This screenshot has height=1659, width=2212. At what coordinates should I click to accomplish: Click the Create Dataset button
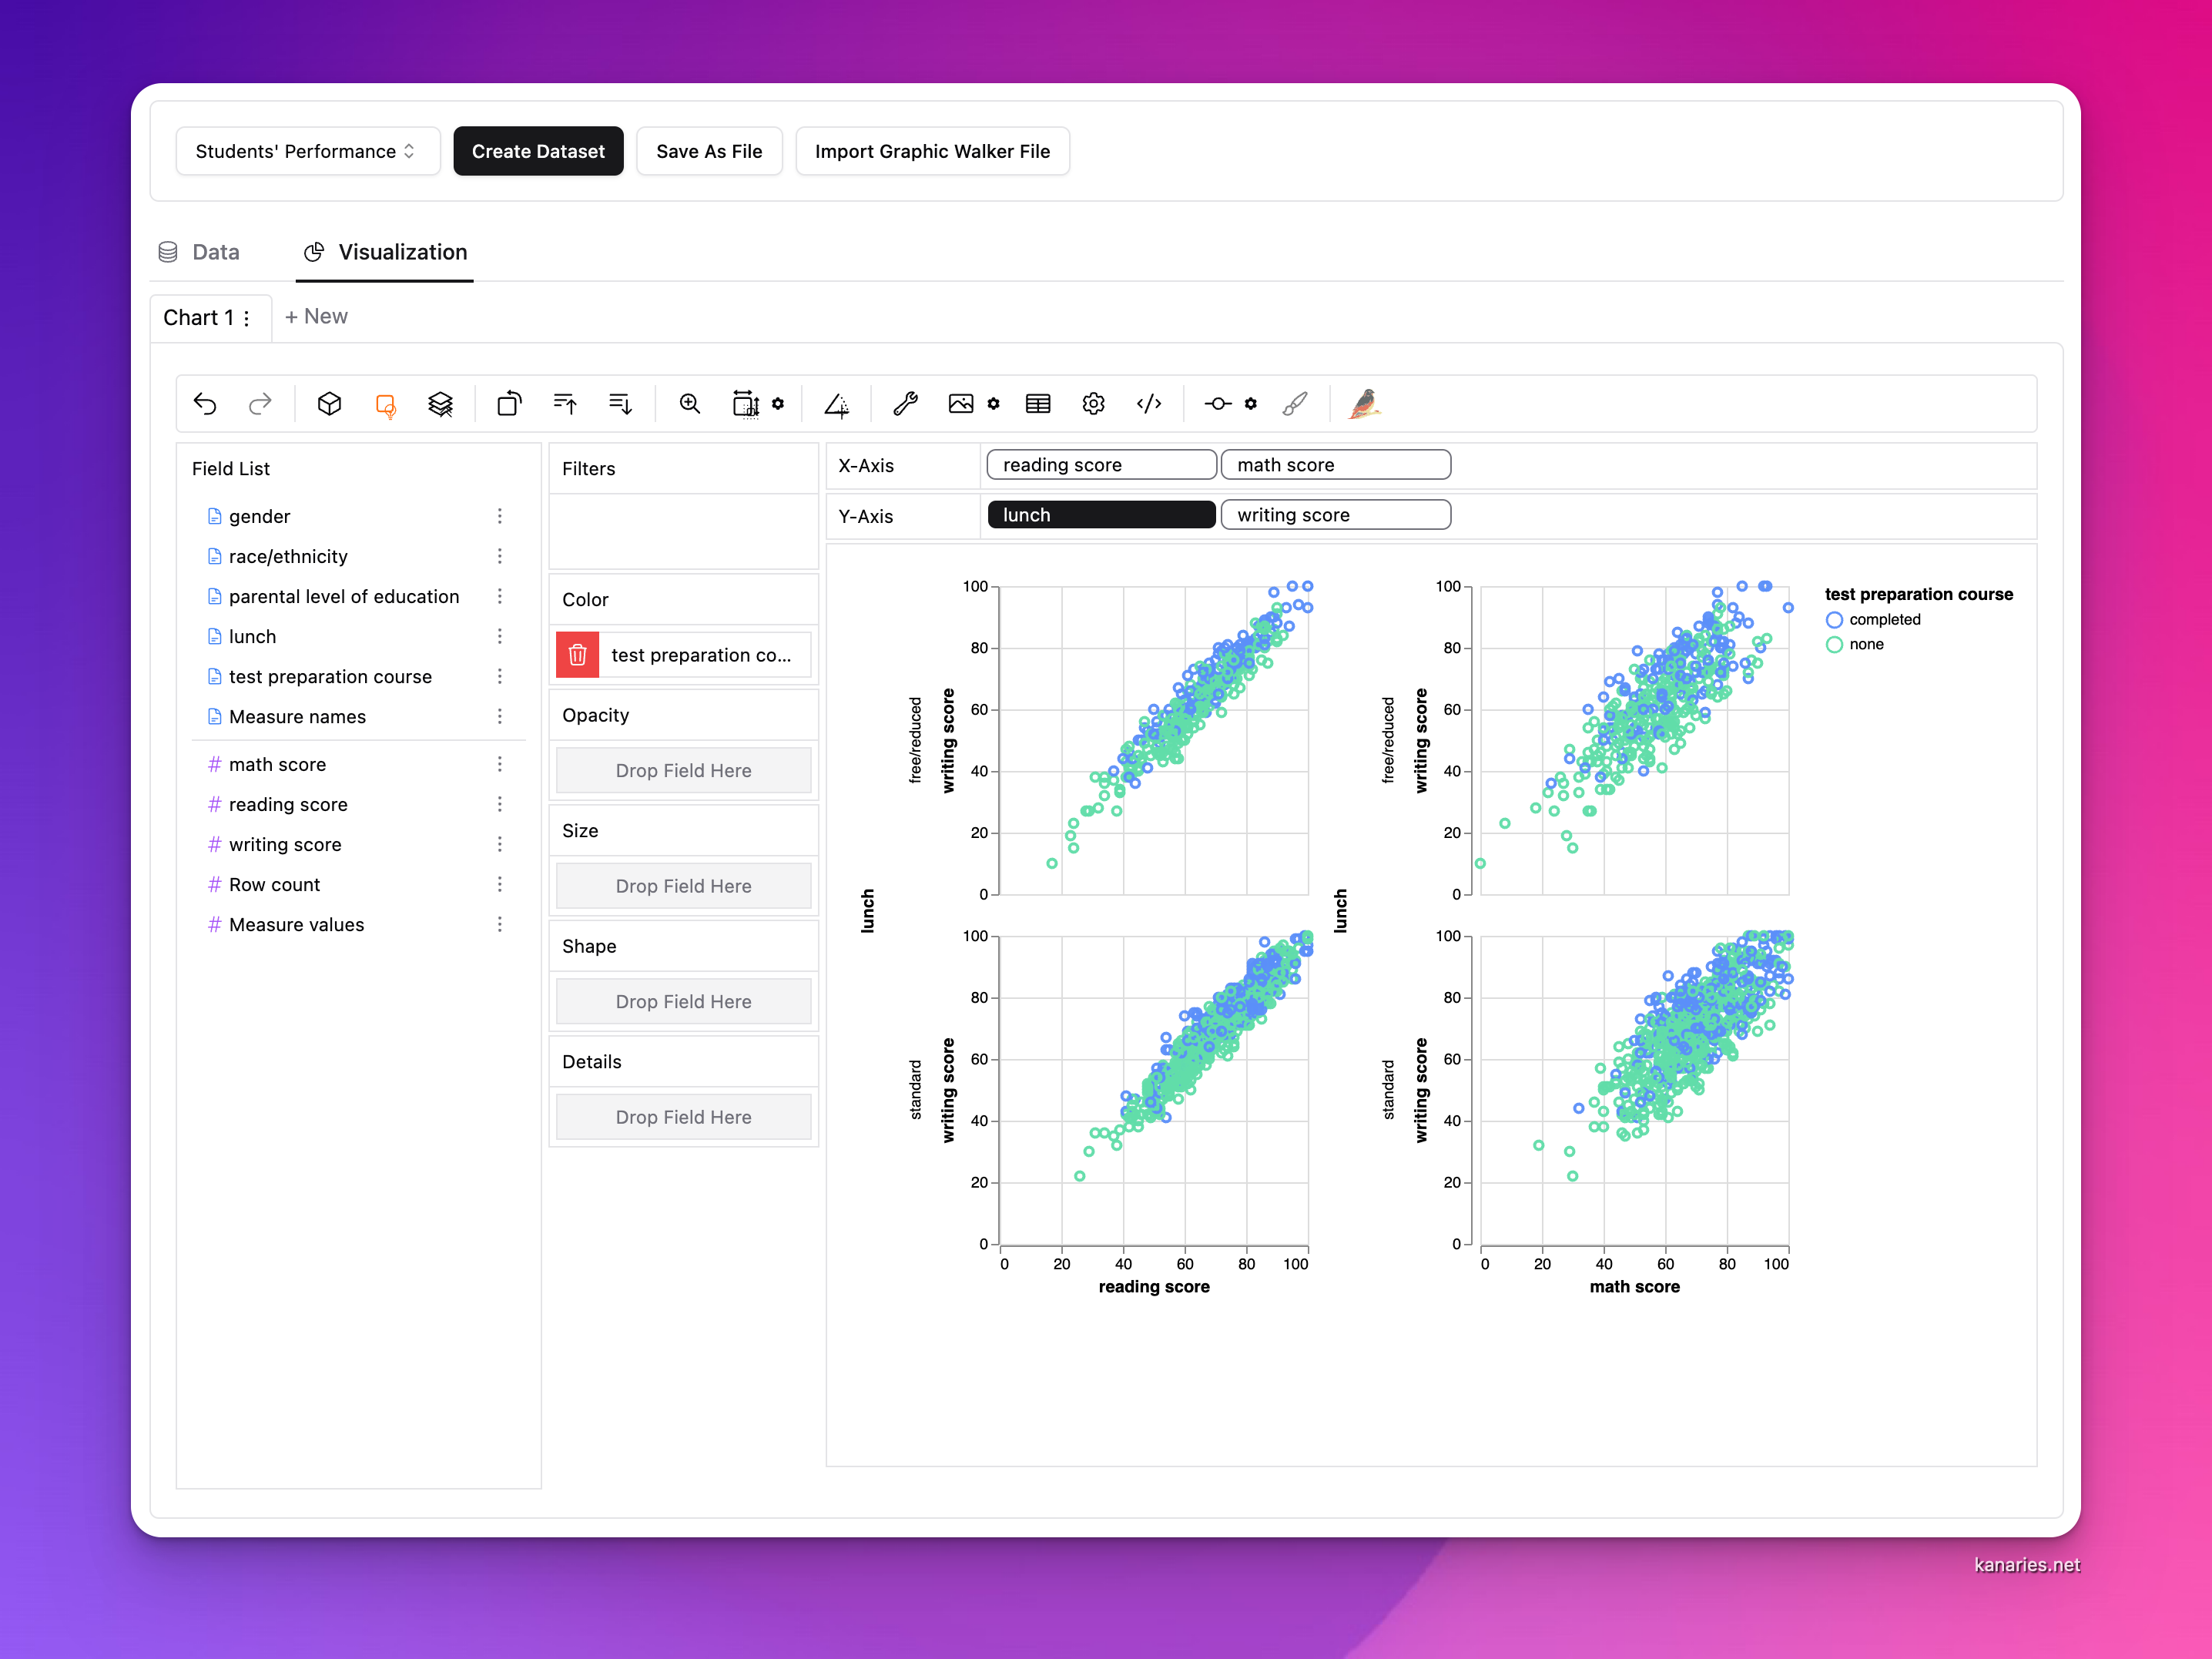click(x=538, y=151)
